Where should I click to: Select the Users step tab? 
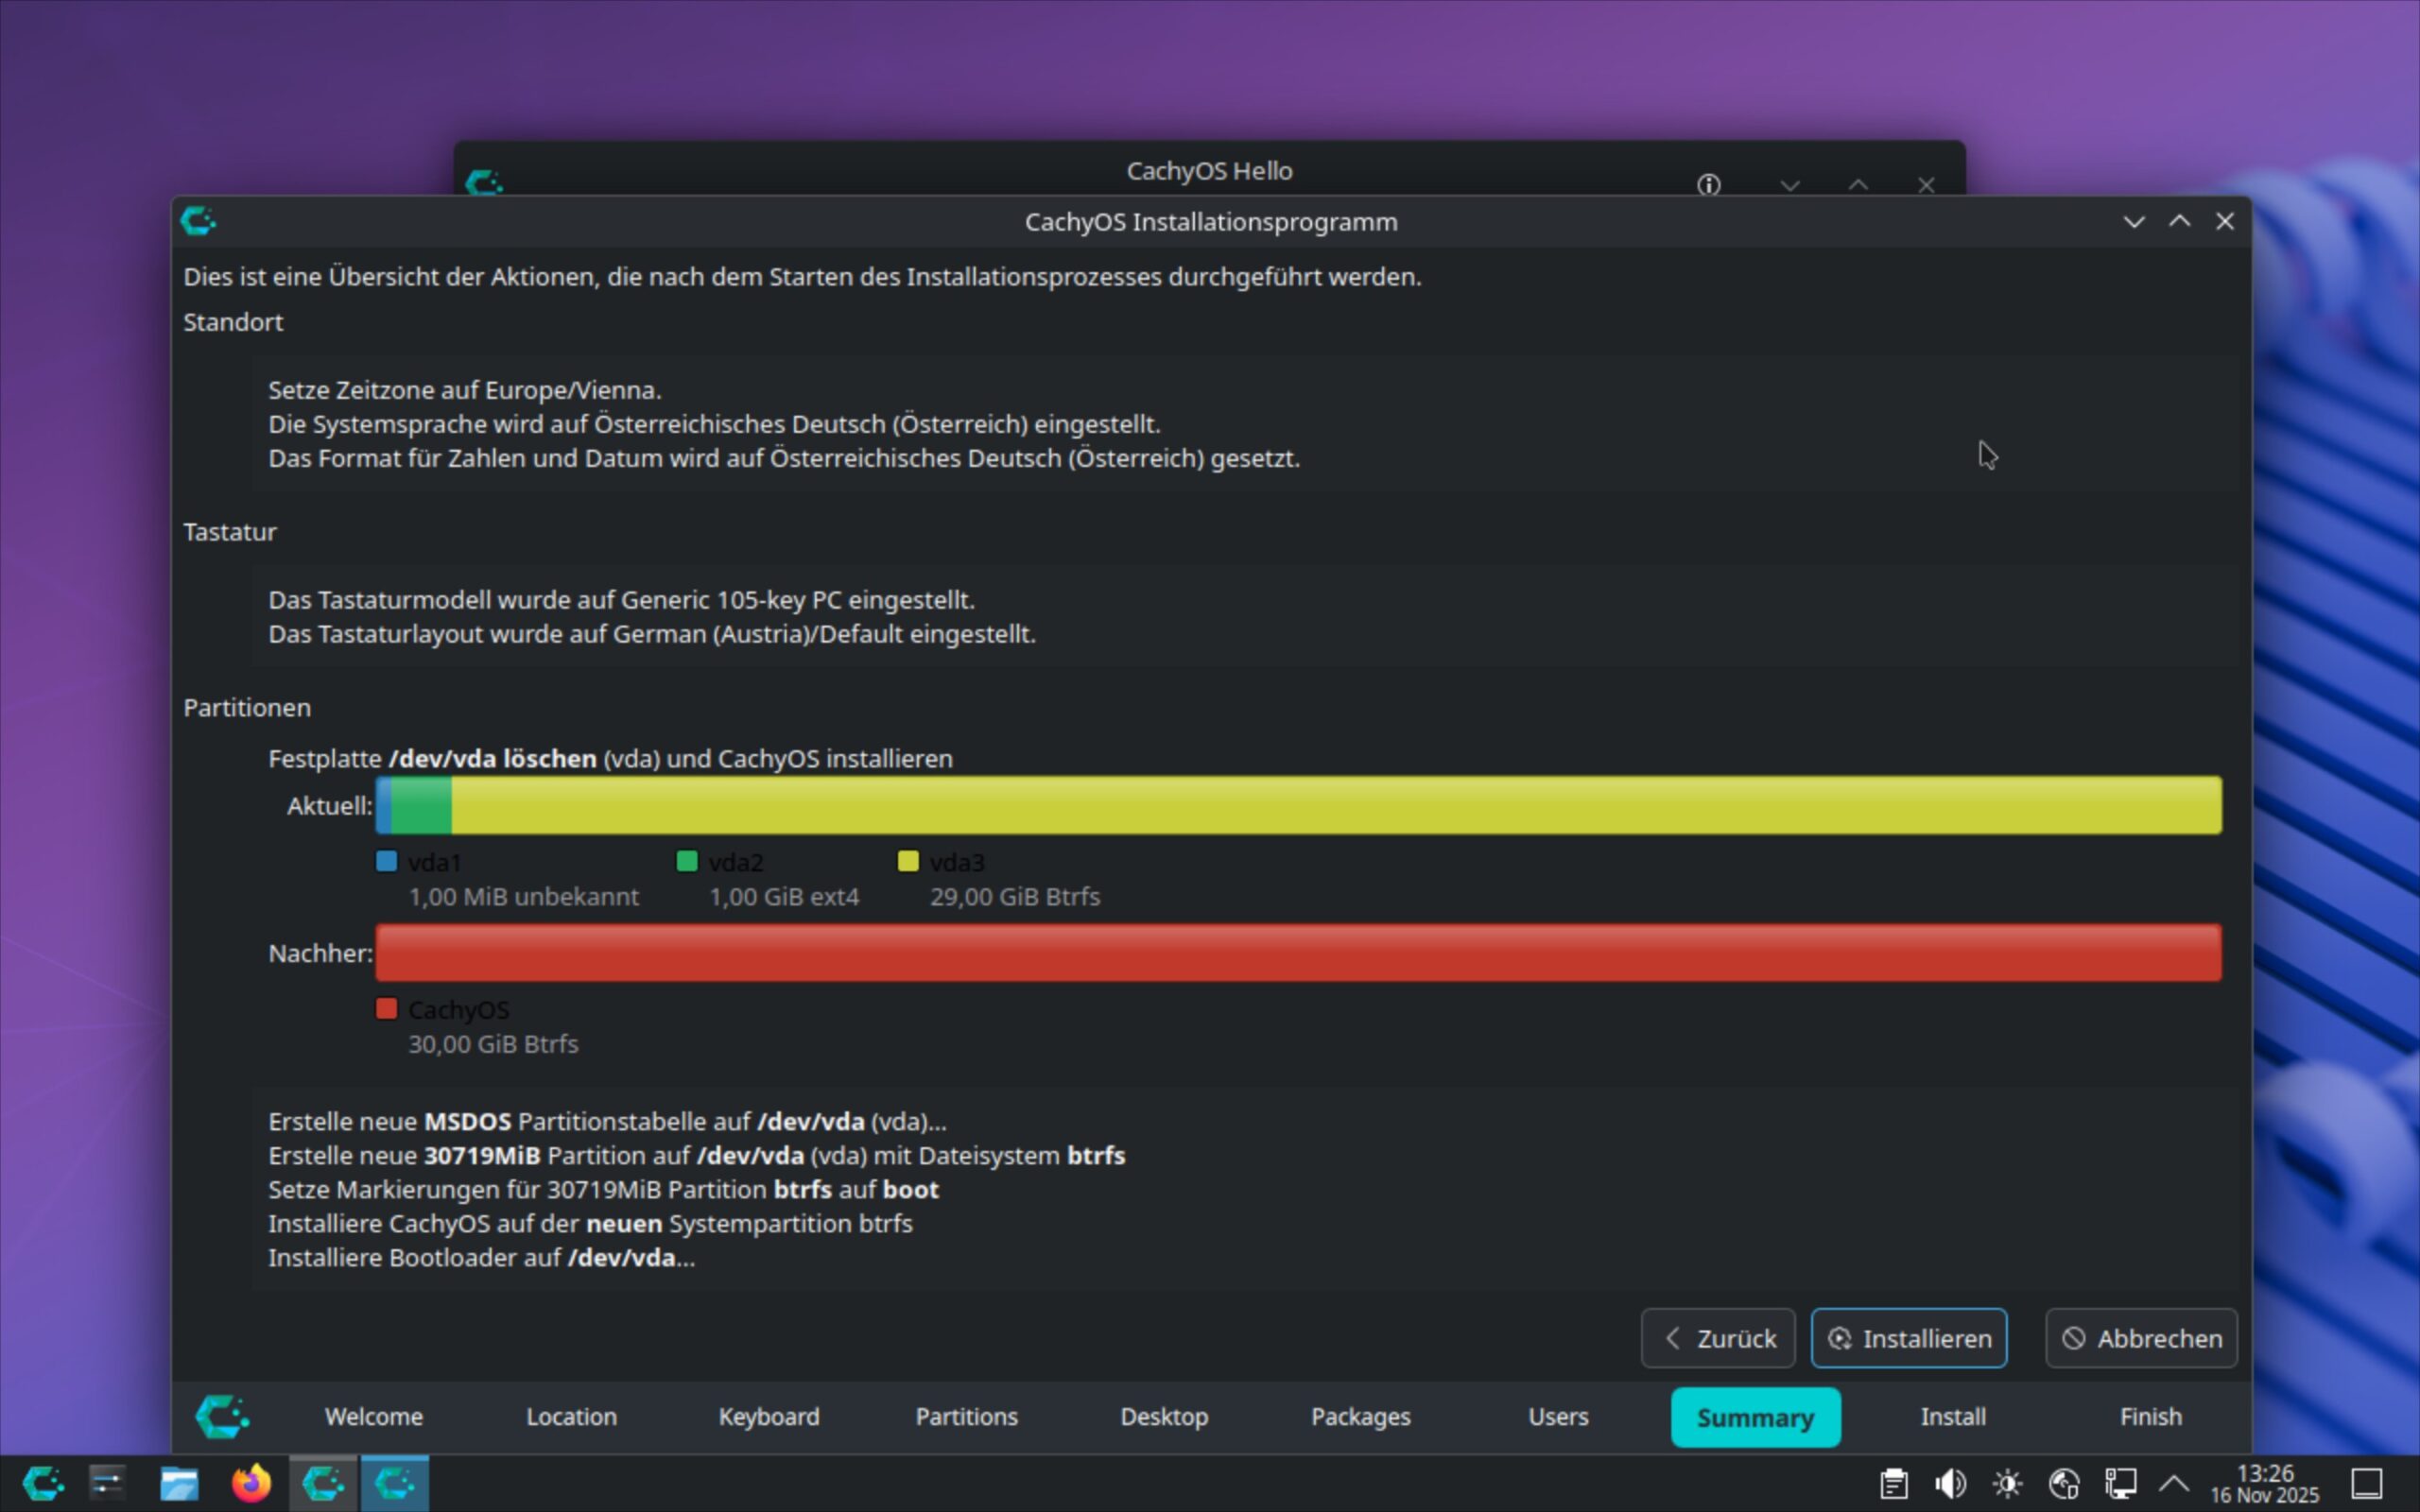coord(1557,1416)
